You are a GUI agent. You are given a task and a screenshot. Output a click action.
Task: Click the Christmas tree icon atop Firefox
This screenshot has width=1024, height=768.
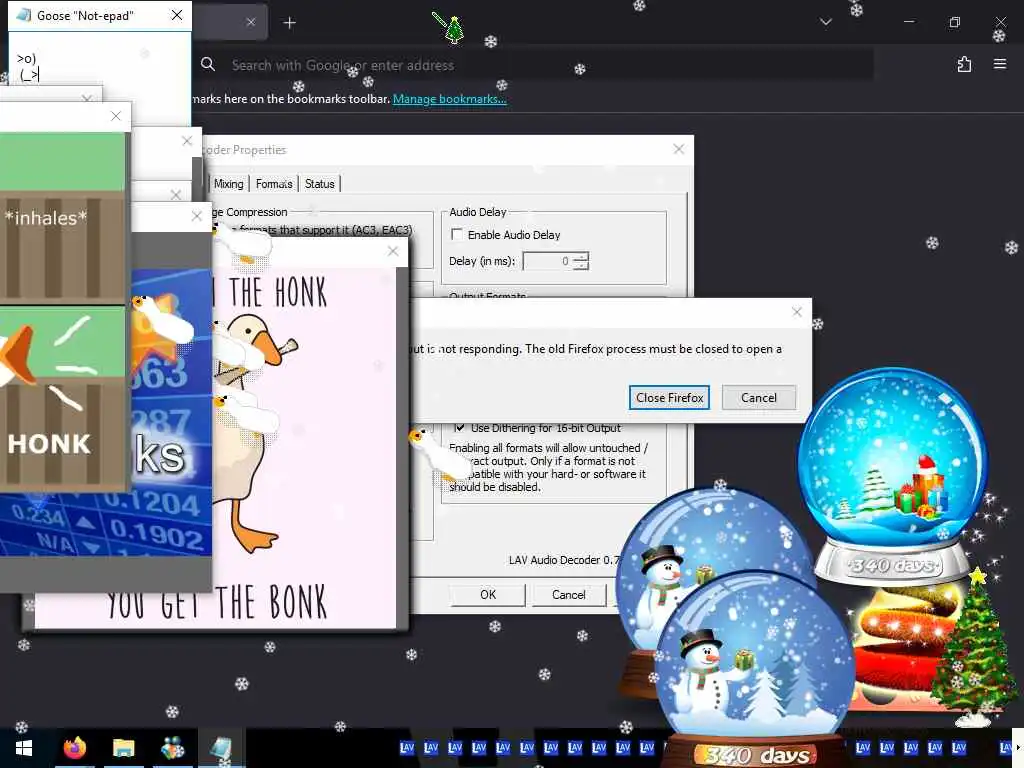tap(453, 30)
